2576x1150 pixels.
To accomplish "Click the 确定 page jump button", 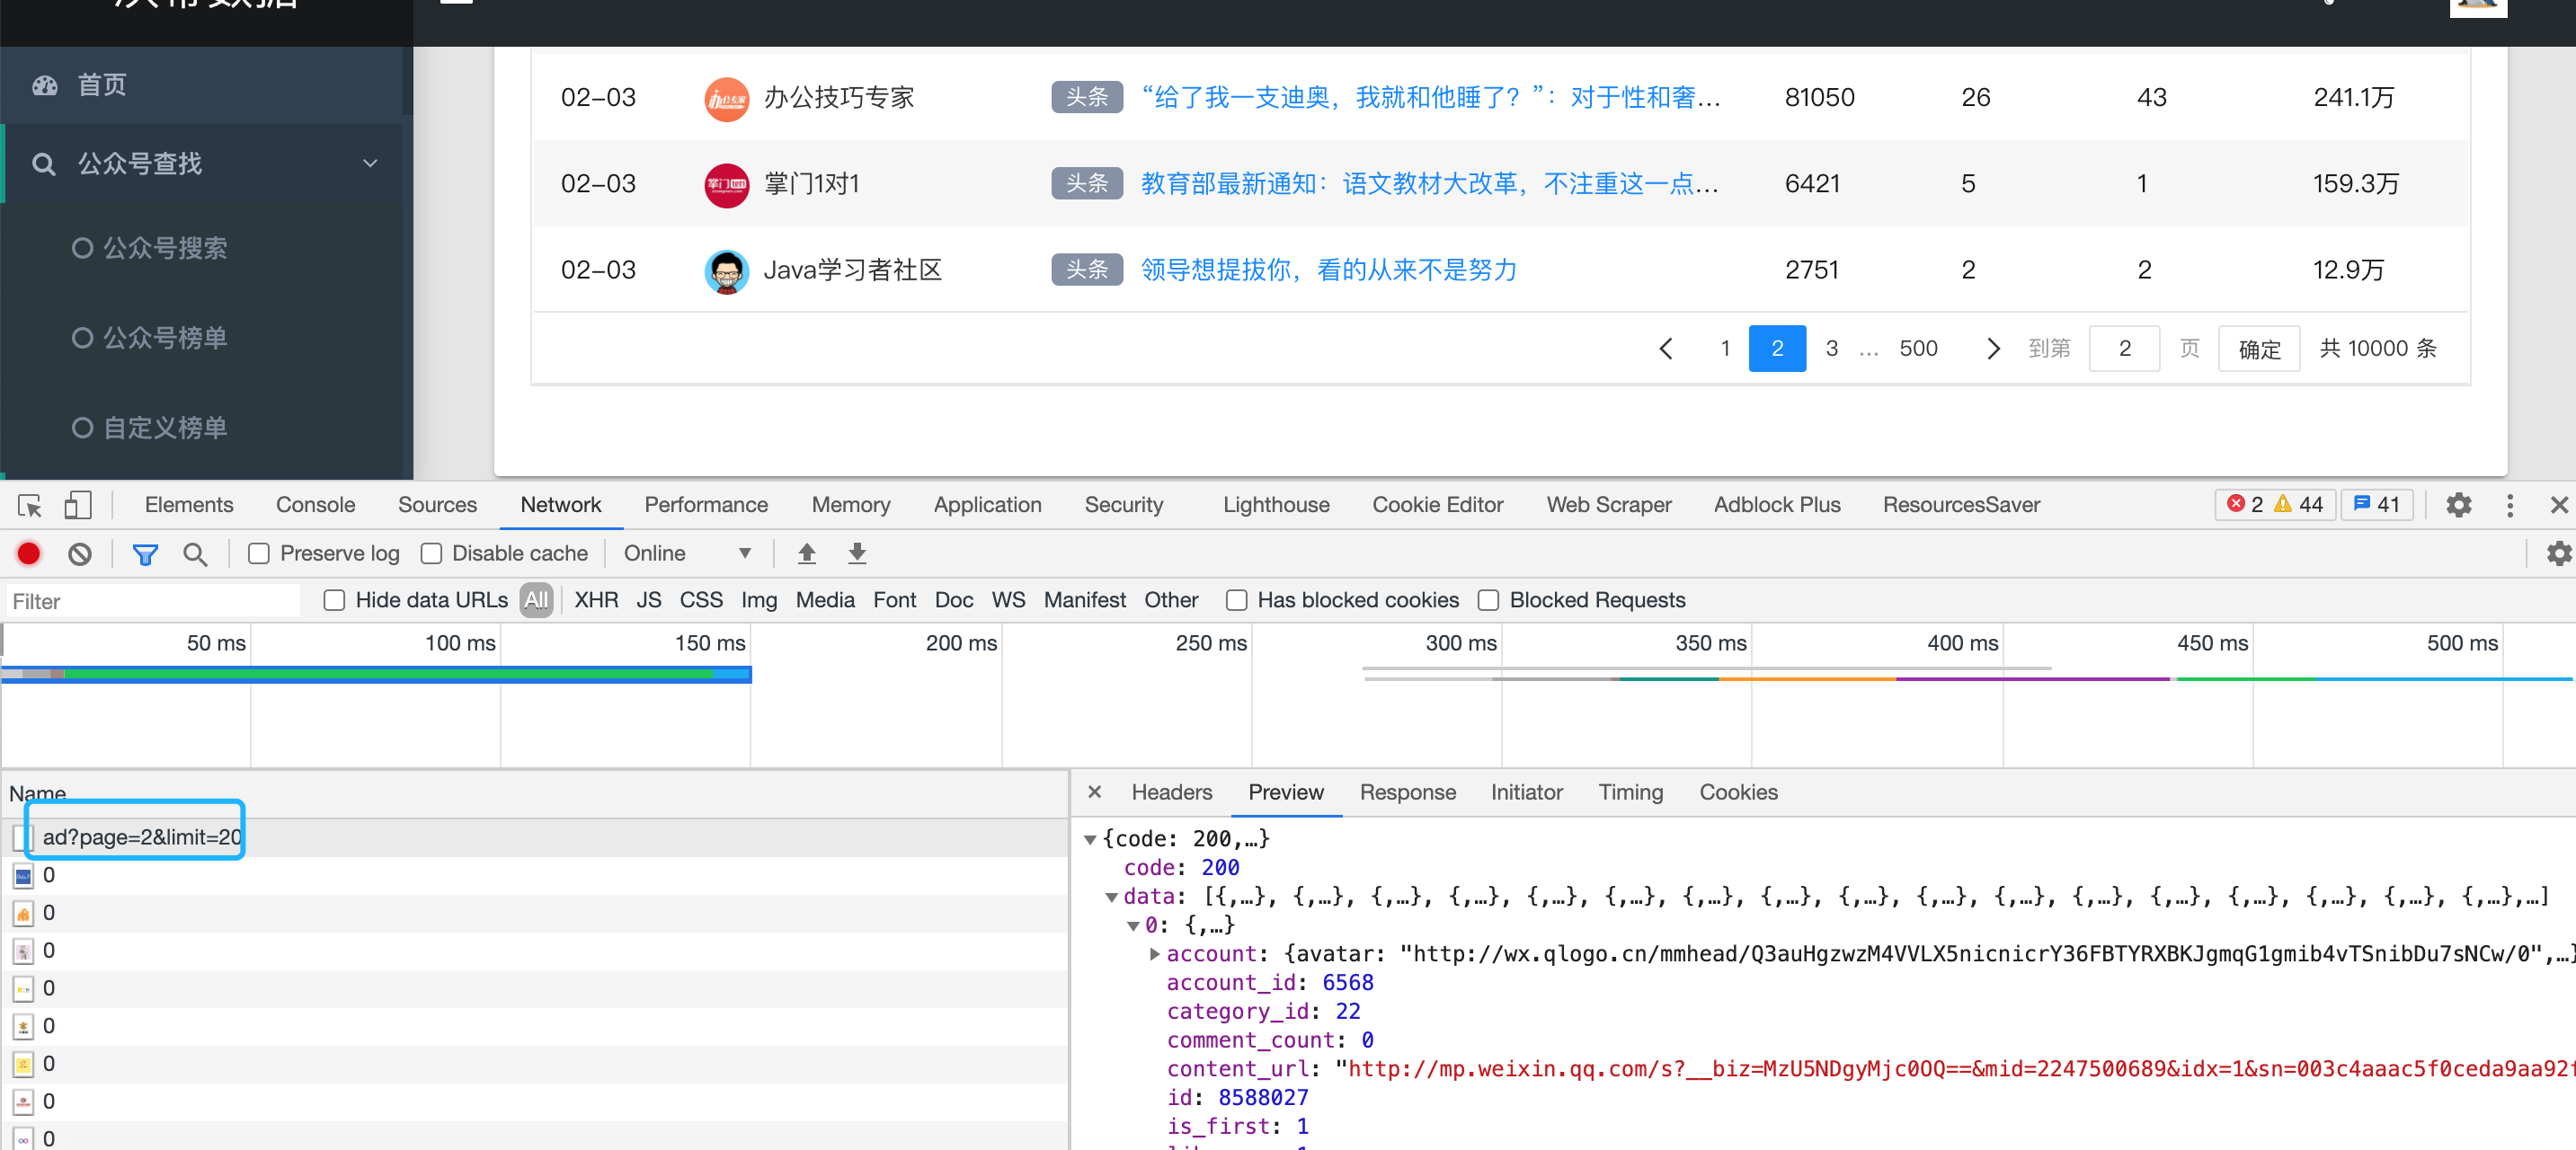I will tap(2258, 349).
